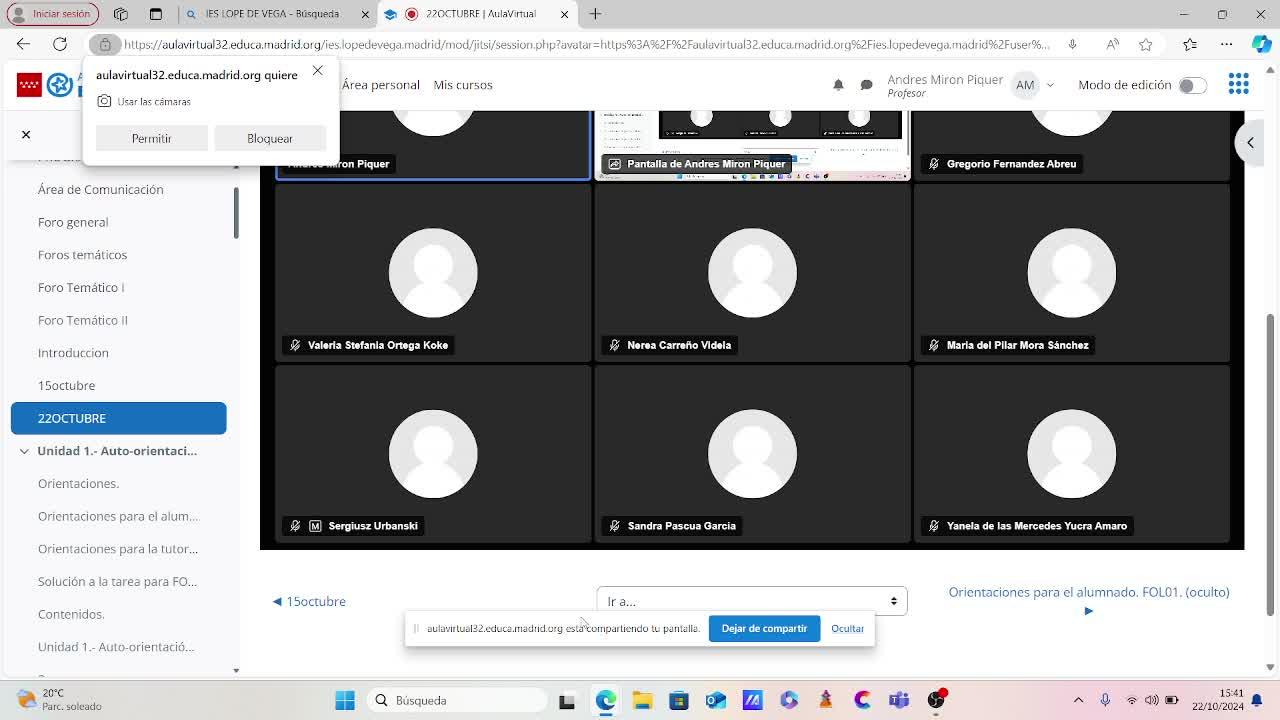This screenshot has height=720, width=1280.
Task: Open the notifications bell in AulaVirtual header
Action: [x=838, y=85]
